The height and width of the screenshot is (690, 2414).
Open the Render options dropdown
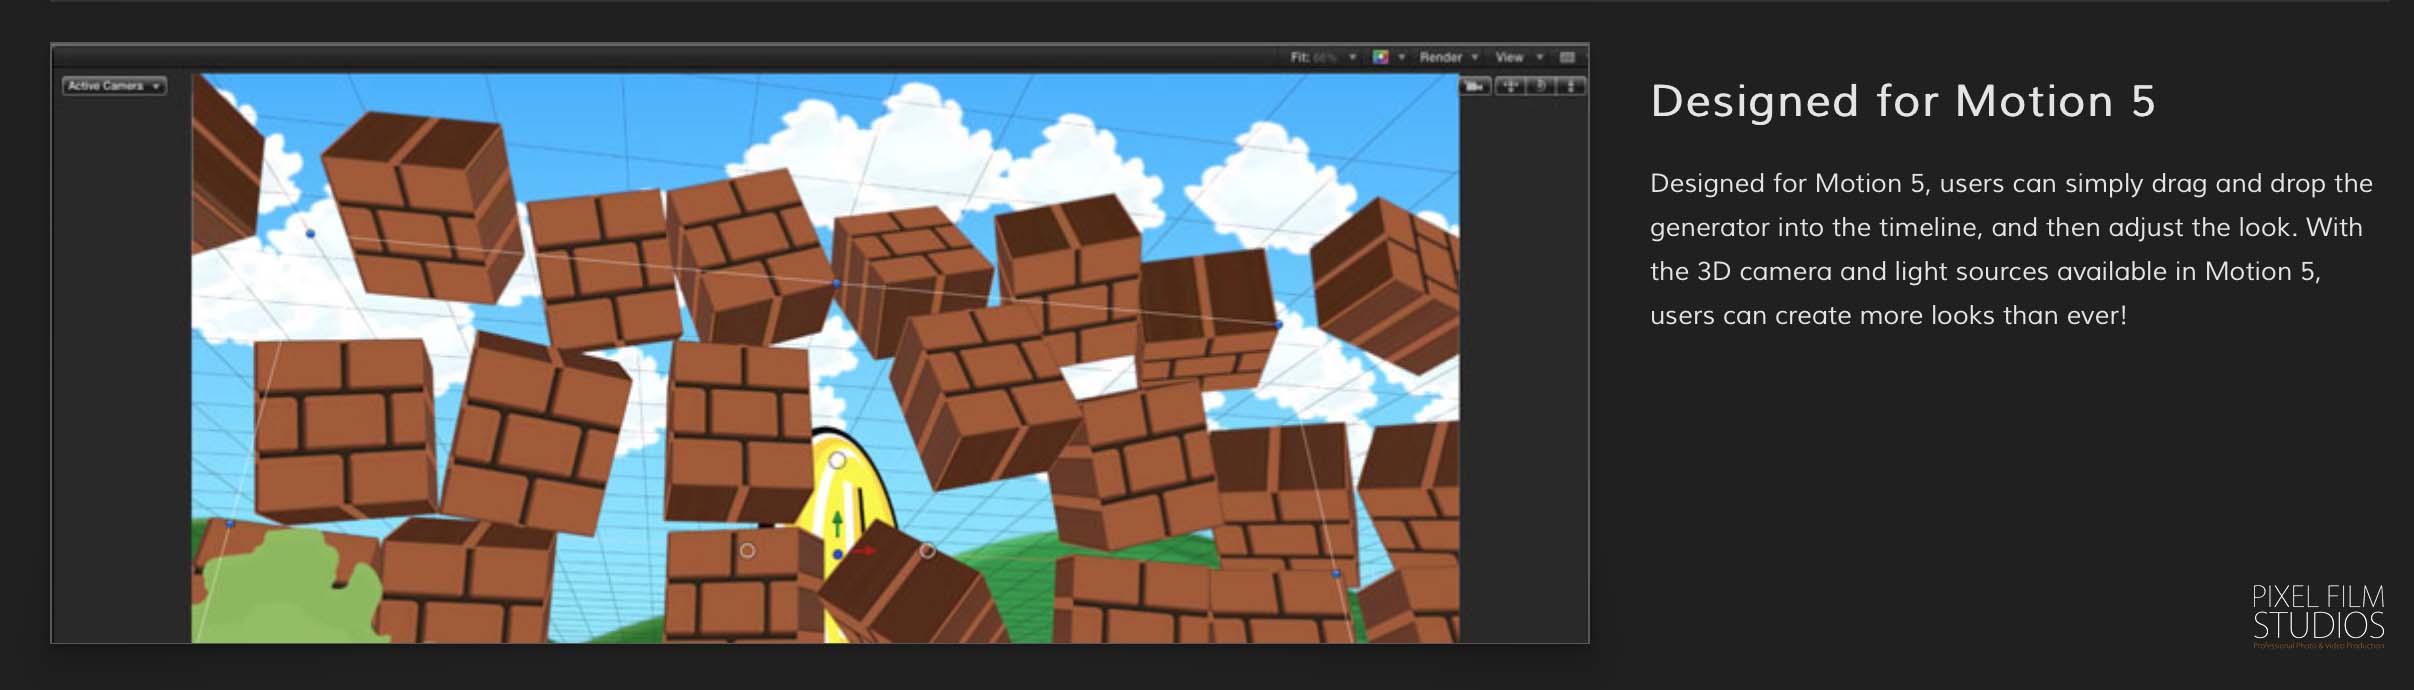coord(1449,57)
